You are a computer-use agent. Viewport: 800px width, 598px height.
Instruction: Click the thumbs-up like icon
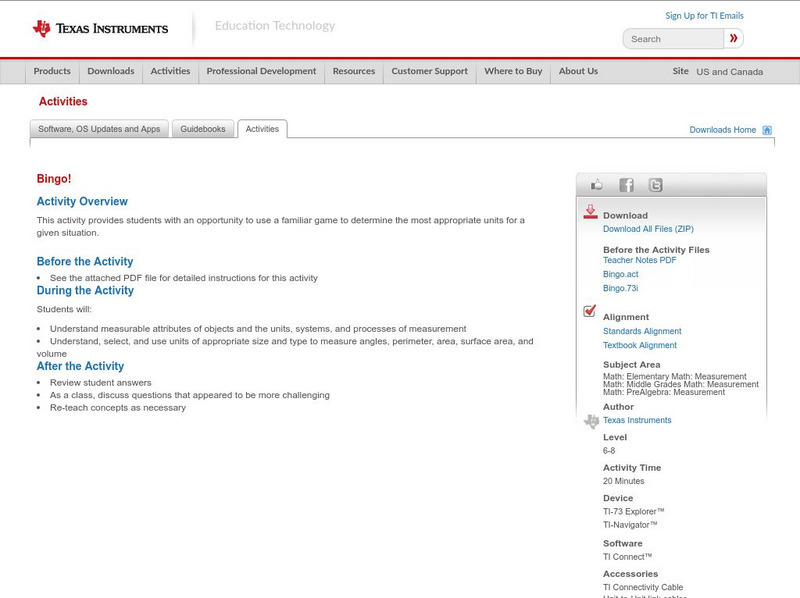click(596, 185)
